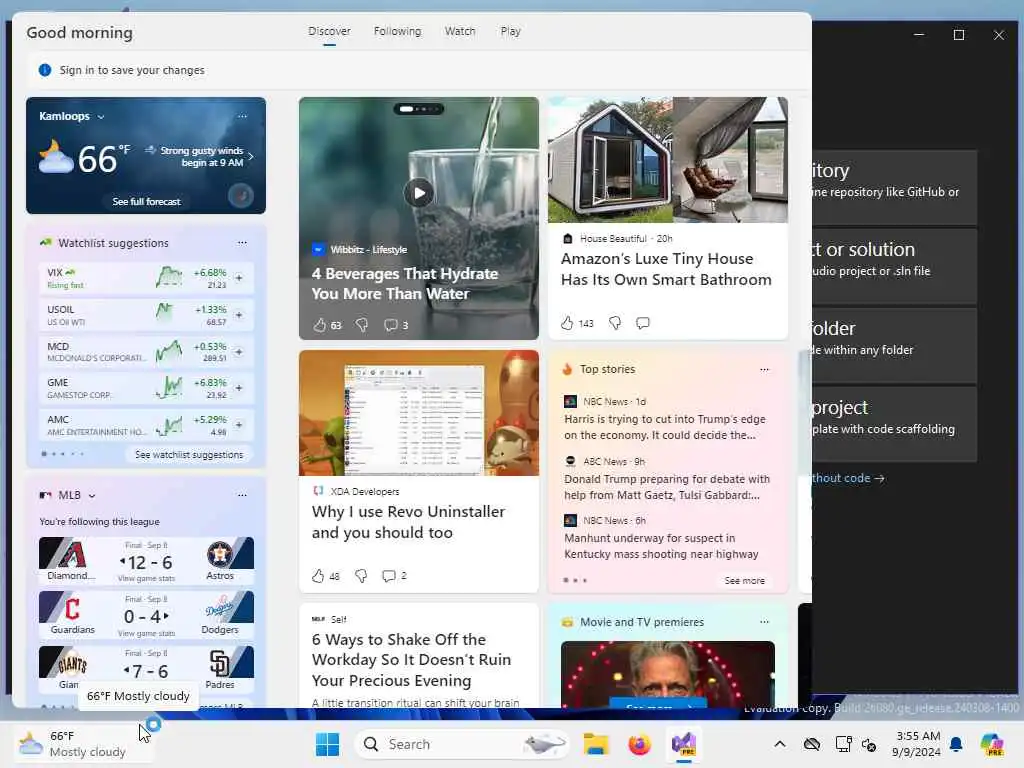
Task: Open the notification bell in tray
Action: [956, 744]
